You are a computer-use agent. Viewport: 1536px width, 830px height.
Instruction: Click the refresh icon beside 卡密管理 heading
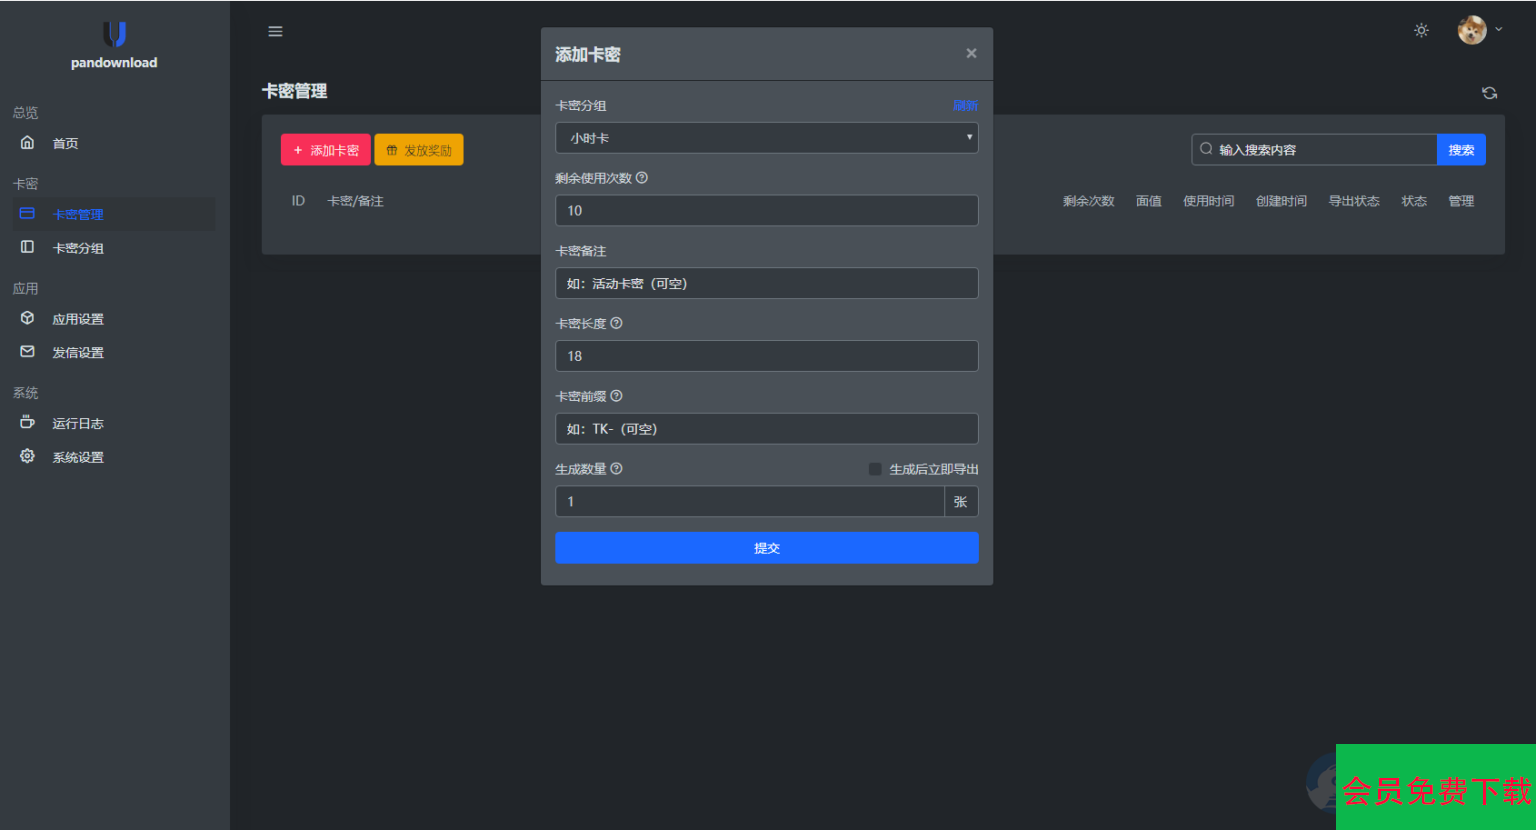click(1489, 93)
